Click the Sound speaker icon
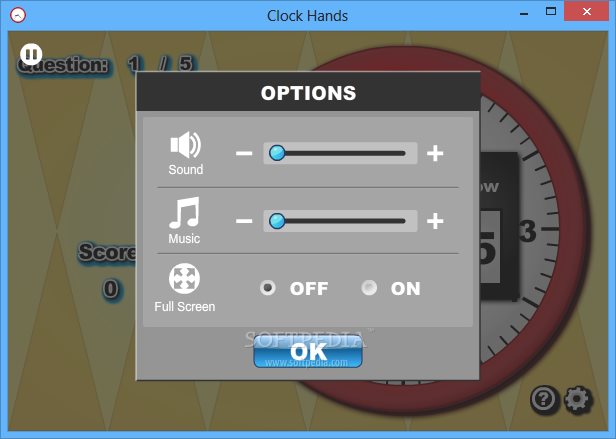This screenshot has height=439, width=616. tap(185, 145)
